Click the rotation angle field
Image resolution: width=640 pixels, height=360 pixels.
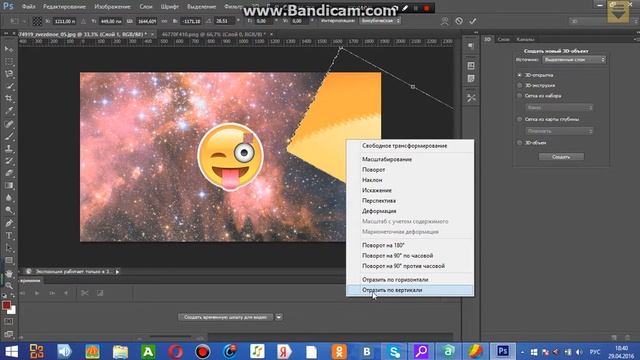[x=224, y=21]
